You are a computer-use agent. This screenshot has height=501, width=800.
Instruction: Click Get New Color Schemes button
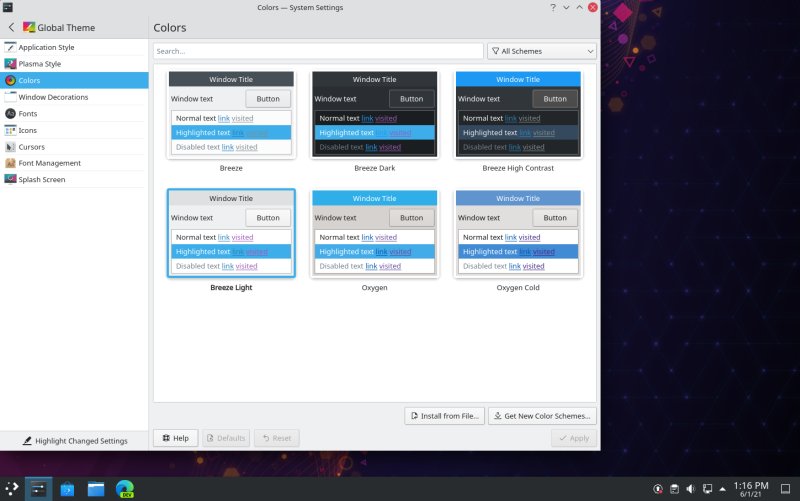pyautogui.click(x=542, y=415)
